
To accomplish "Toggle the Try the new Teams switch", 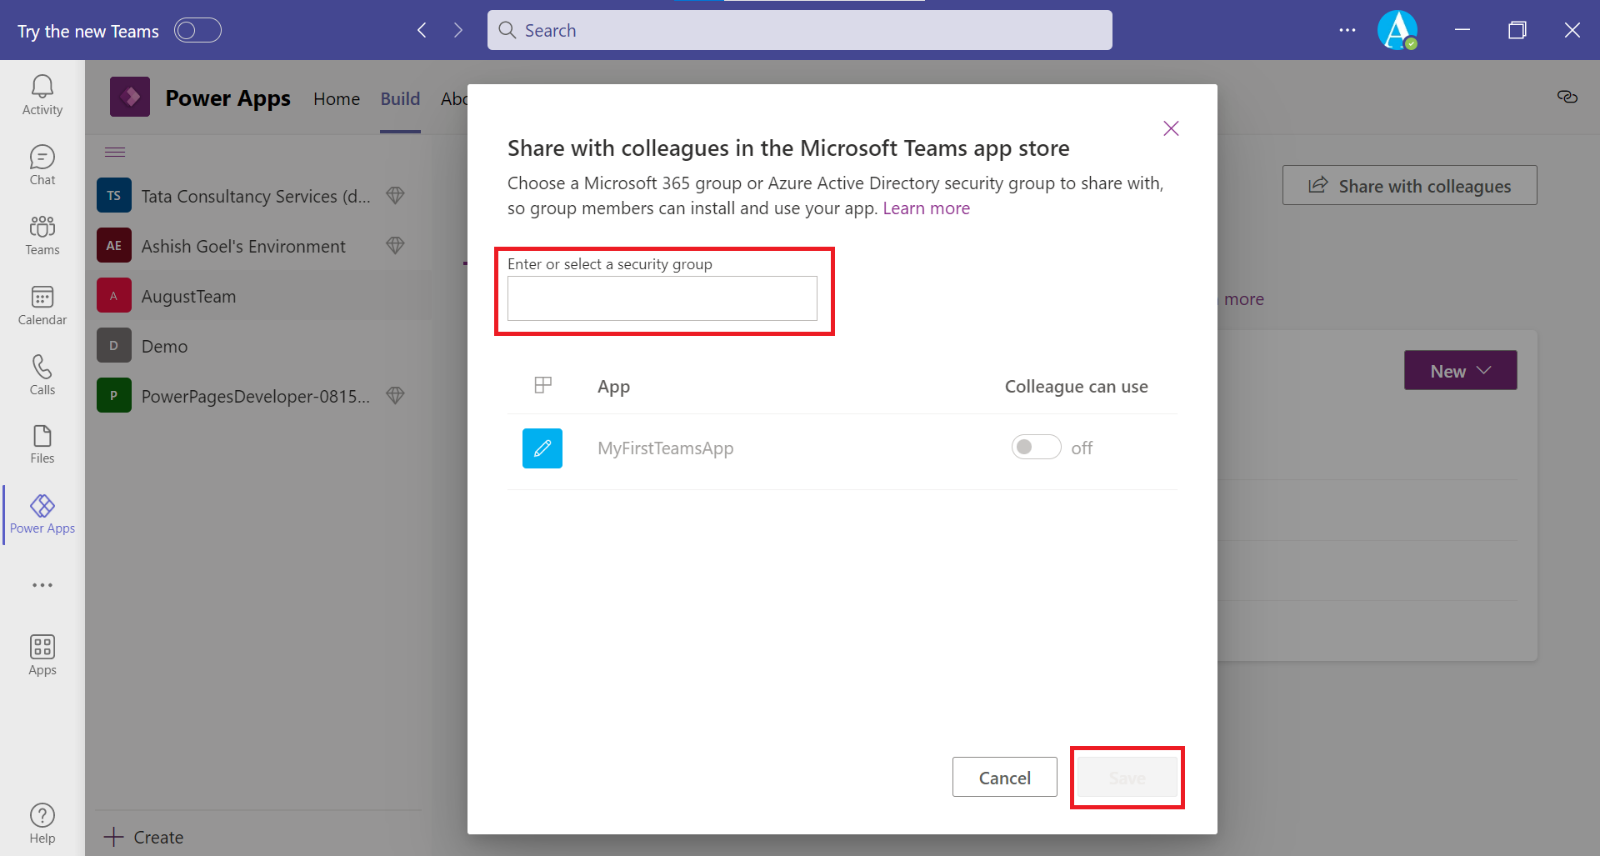I will [x=197, y=31].
